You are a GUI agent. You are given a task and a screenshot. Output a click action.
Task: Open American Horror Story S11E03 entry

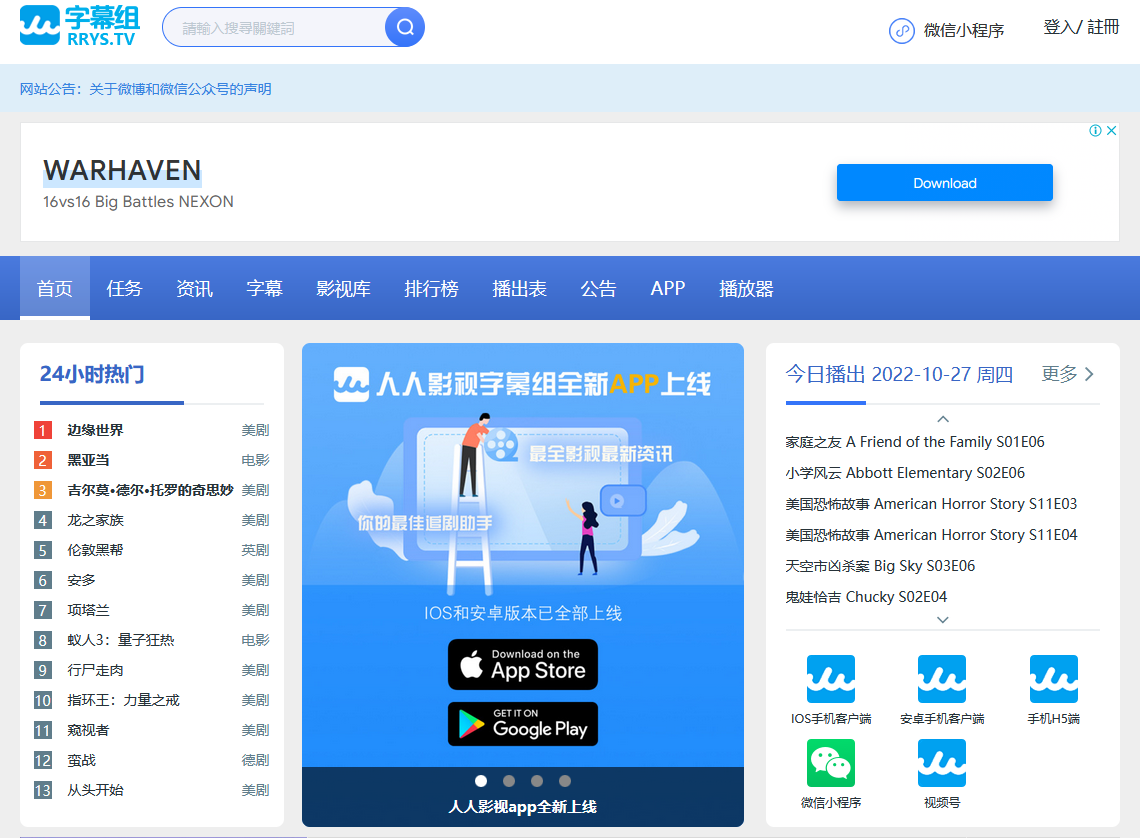[931, 504]
